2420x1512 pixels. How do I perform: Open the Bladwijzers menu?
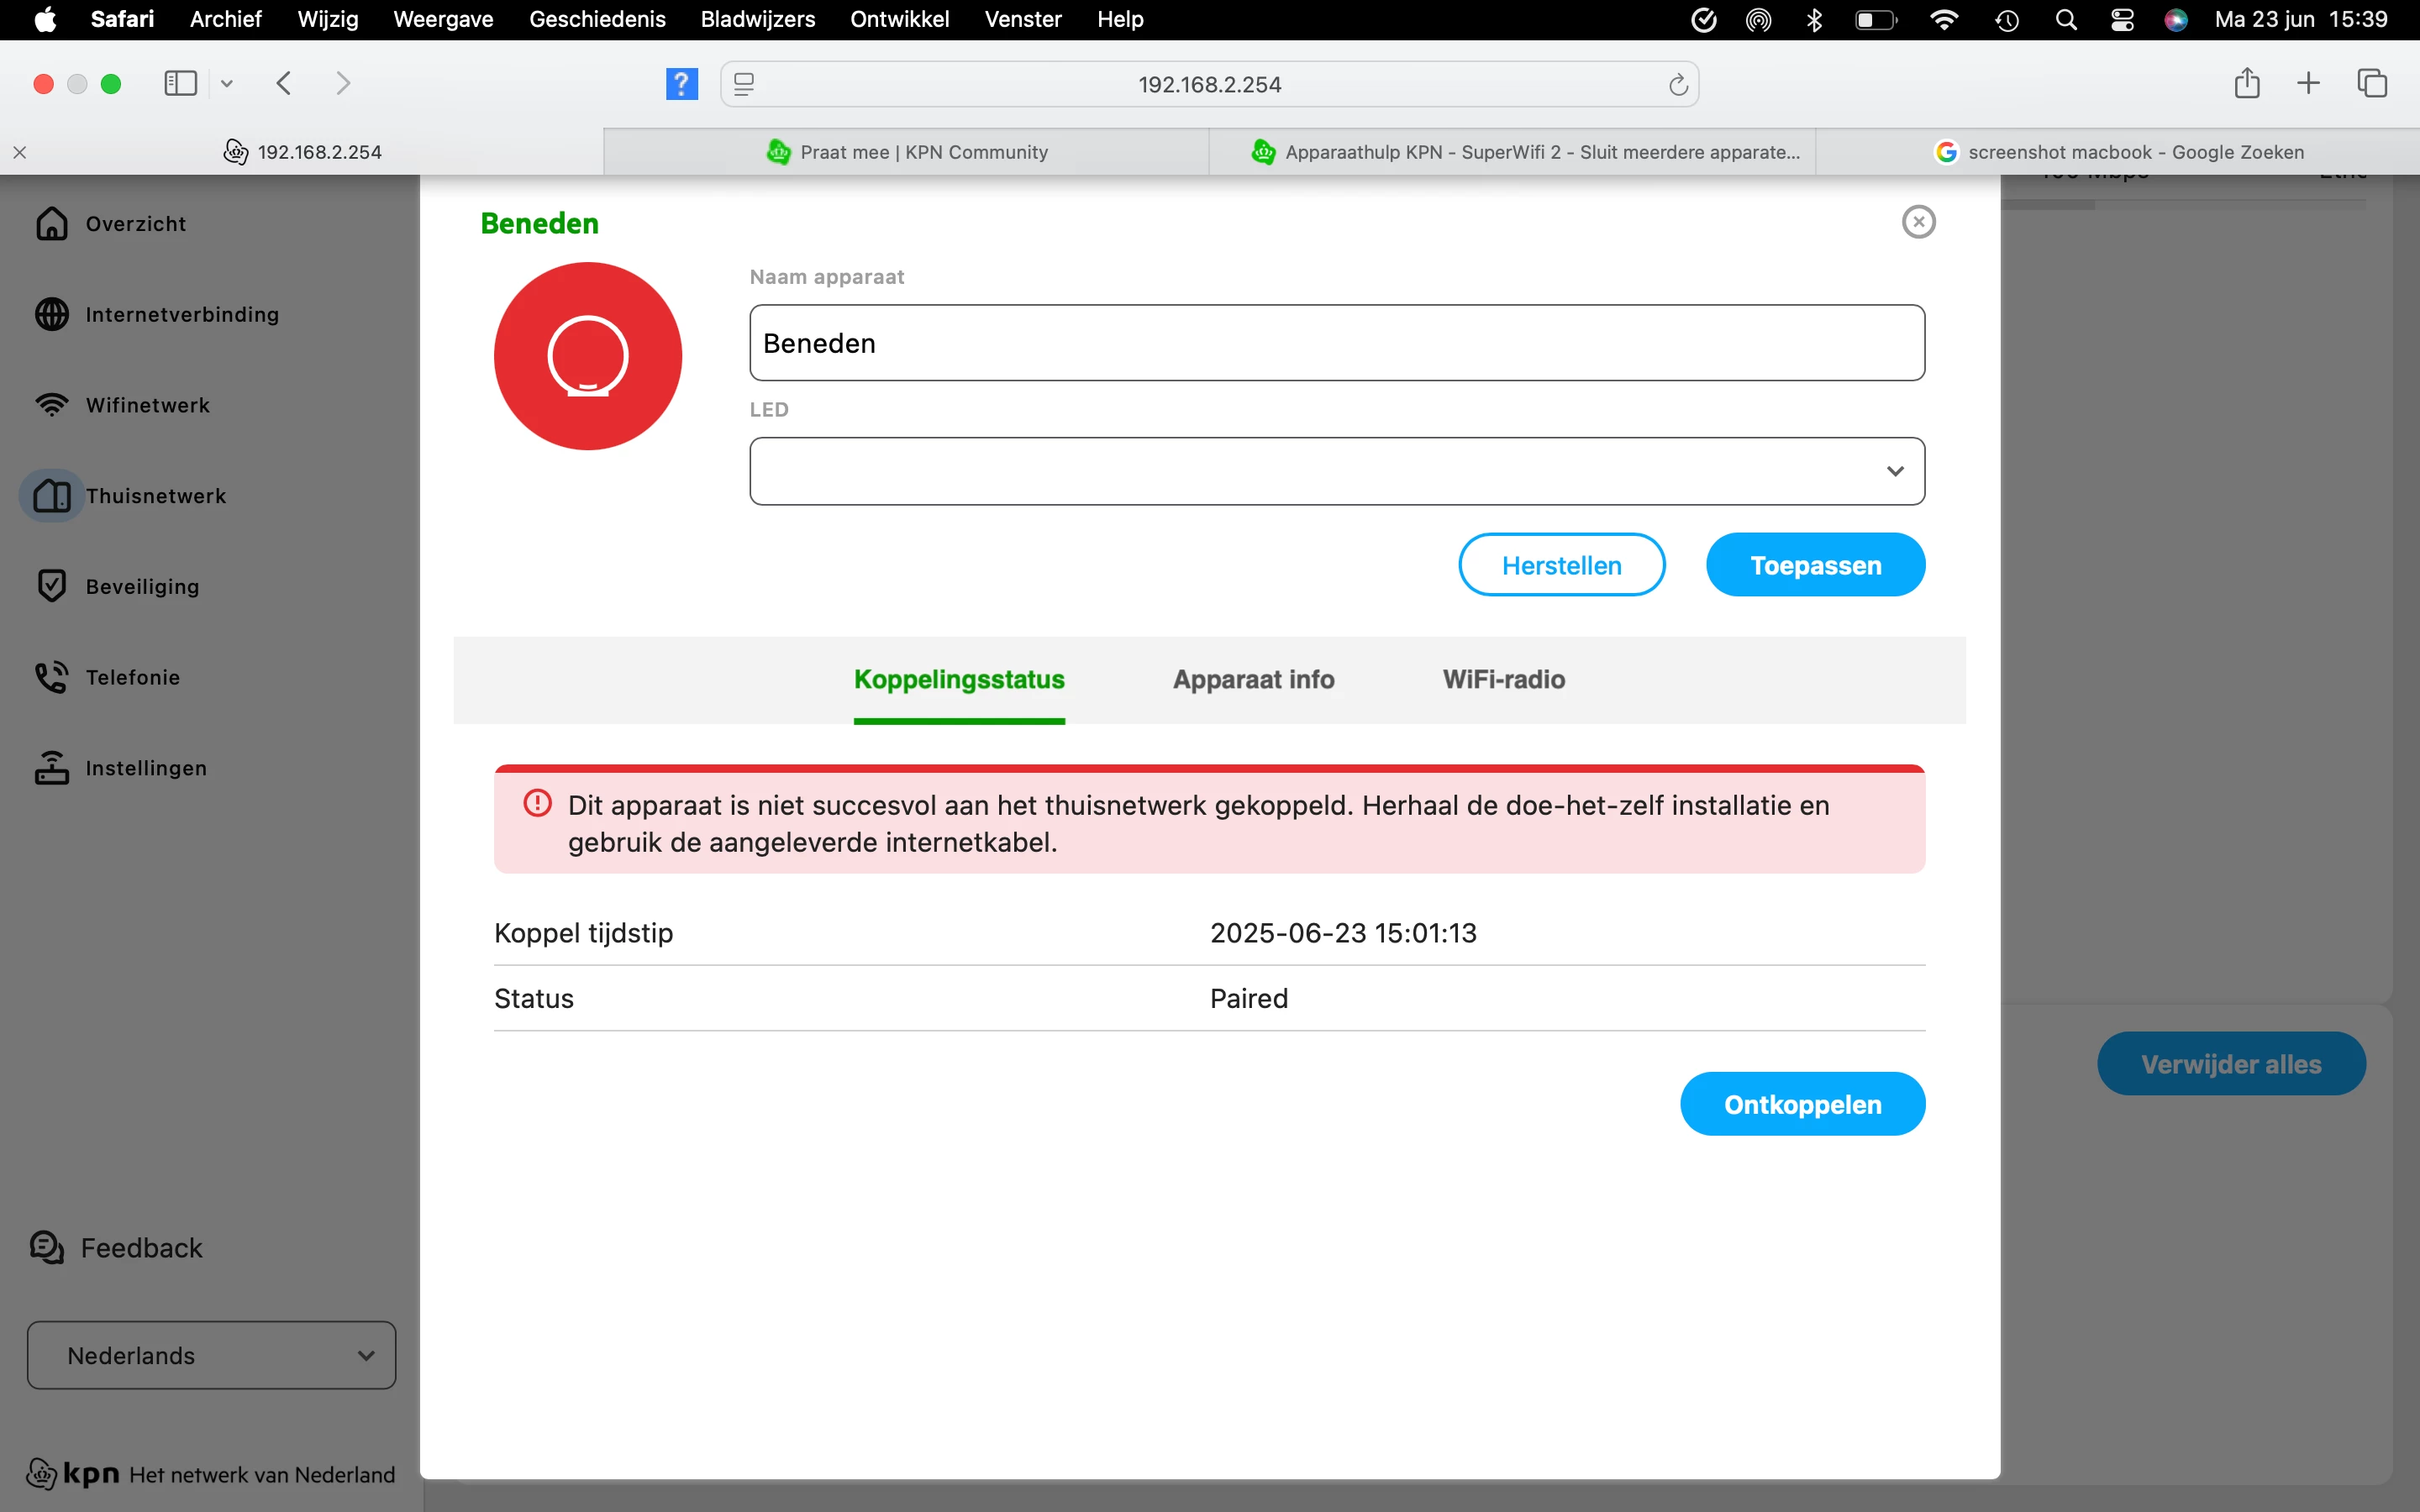point(757,19)
